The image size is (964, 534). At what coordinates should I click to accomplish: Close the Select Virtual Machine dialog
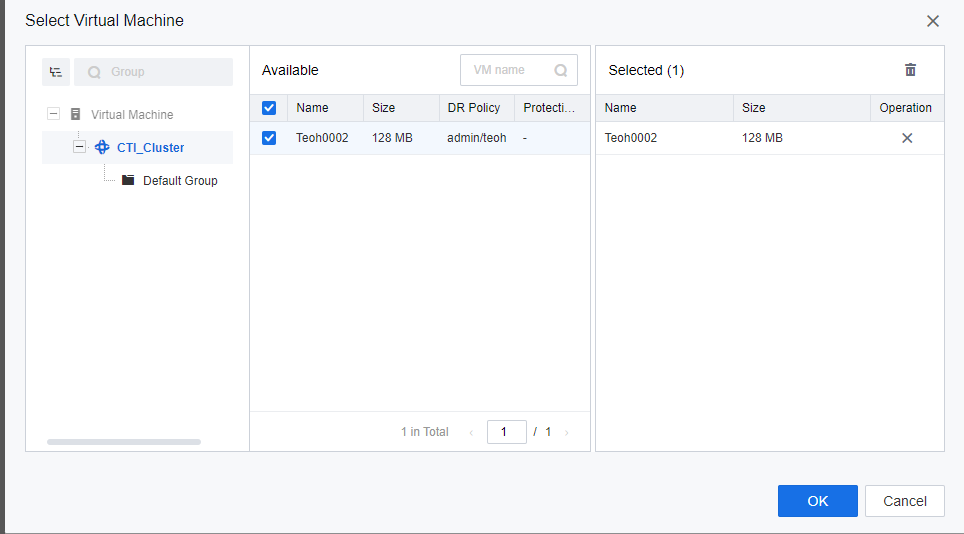[932, 21]
